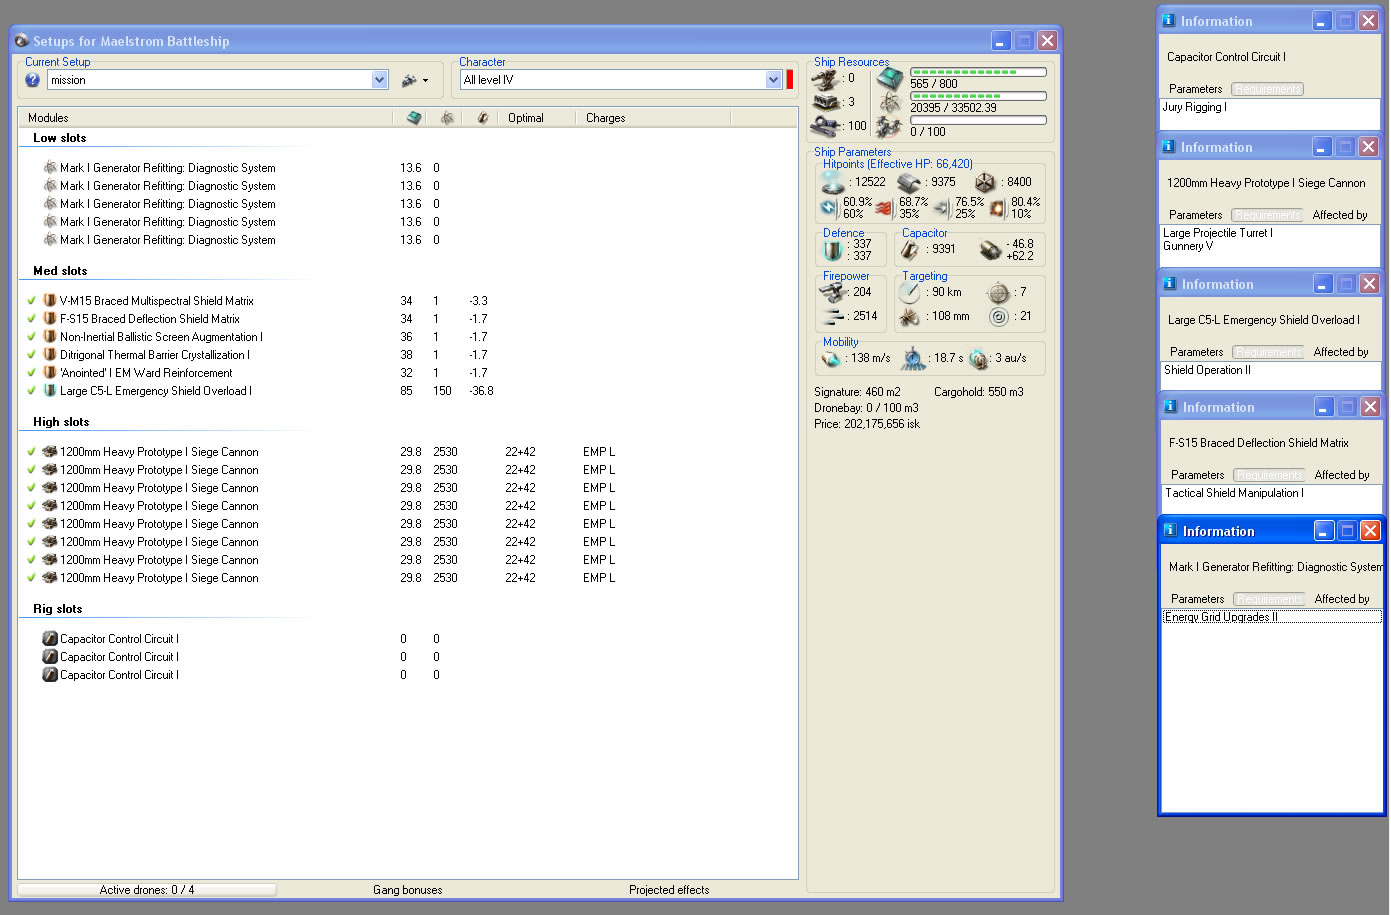Click the capacitor capacity icon
The image size is (1391, 915).
coord(911,249)
